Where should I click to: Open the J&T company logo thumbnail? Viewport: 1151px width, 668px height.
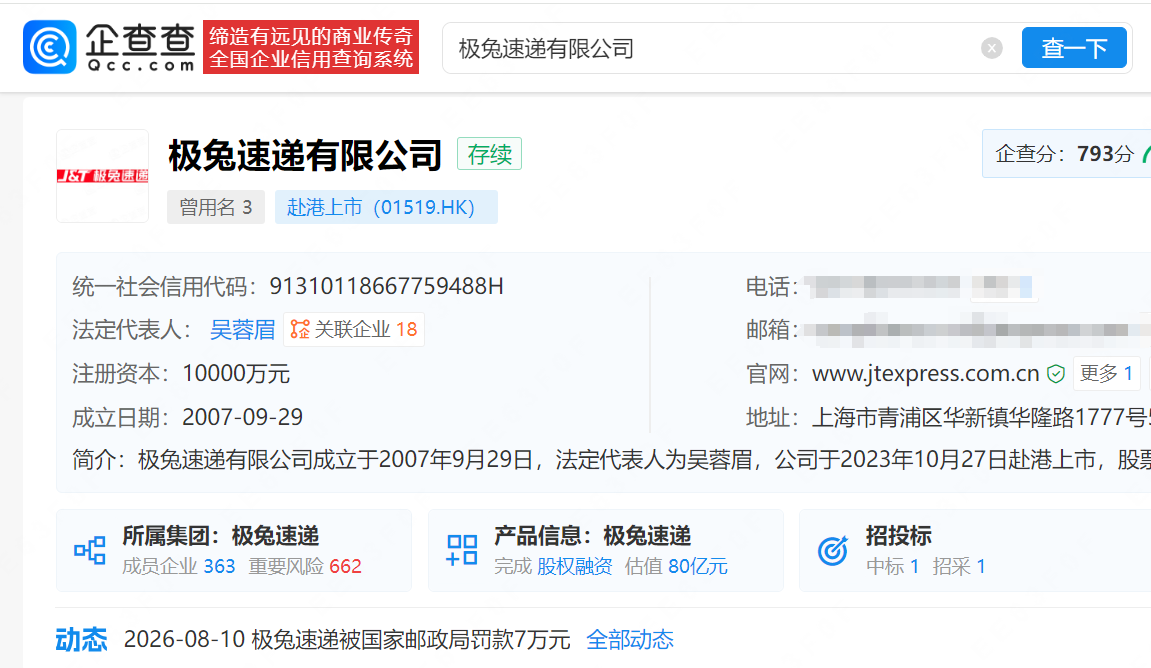click(103, 176)
